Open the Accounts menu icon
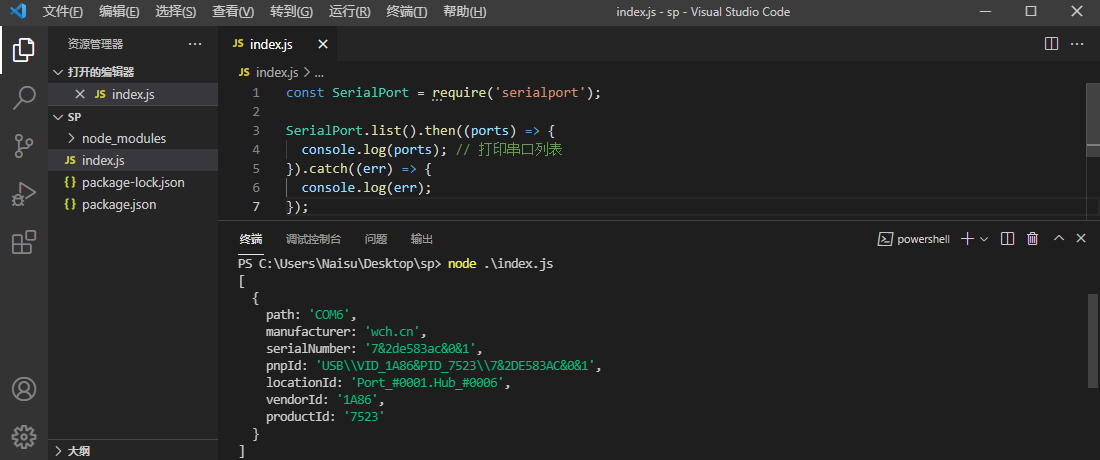 click(24, 388)
